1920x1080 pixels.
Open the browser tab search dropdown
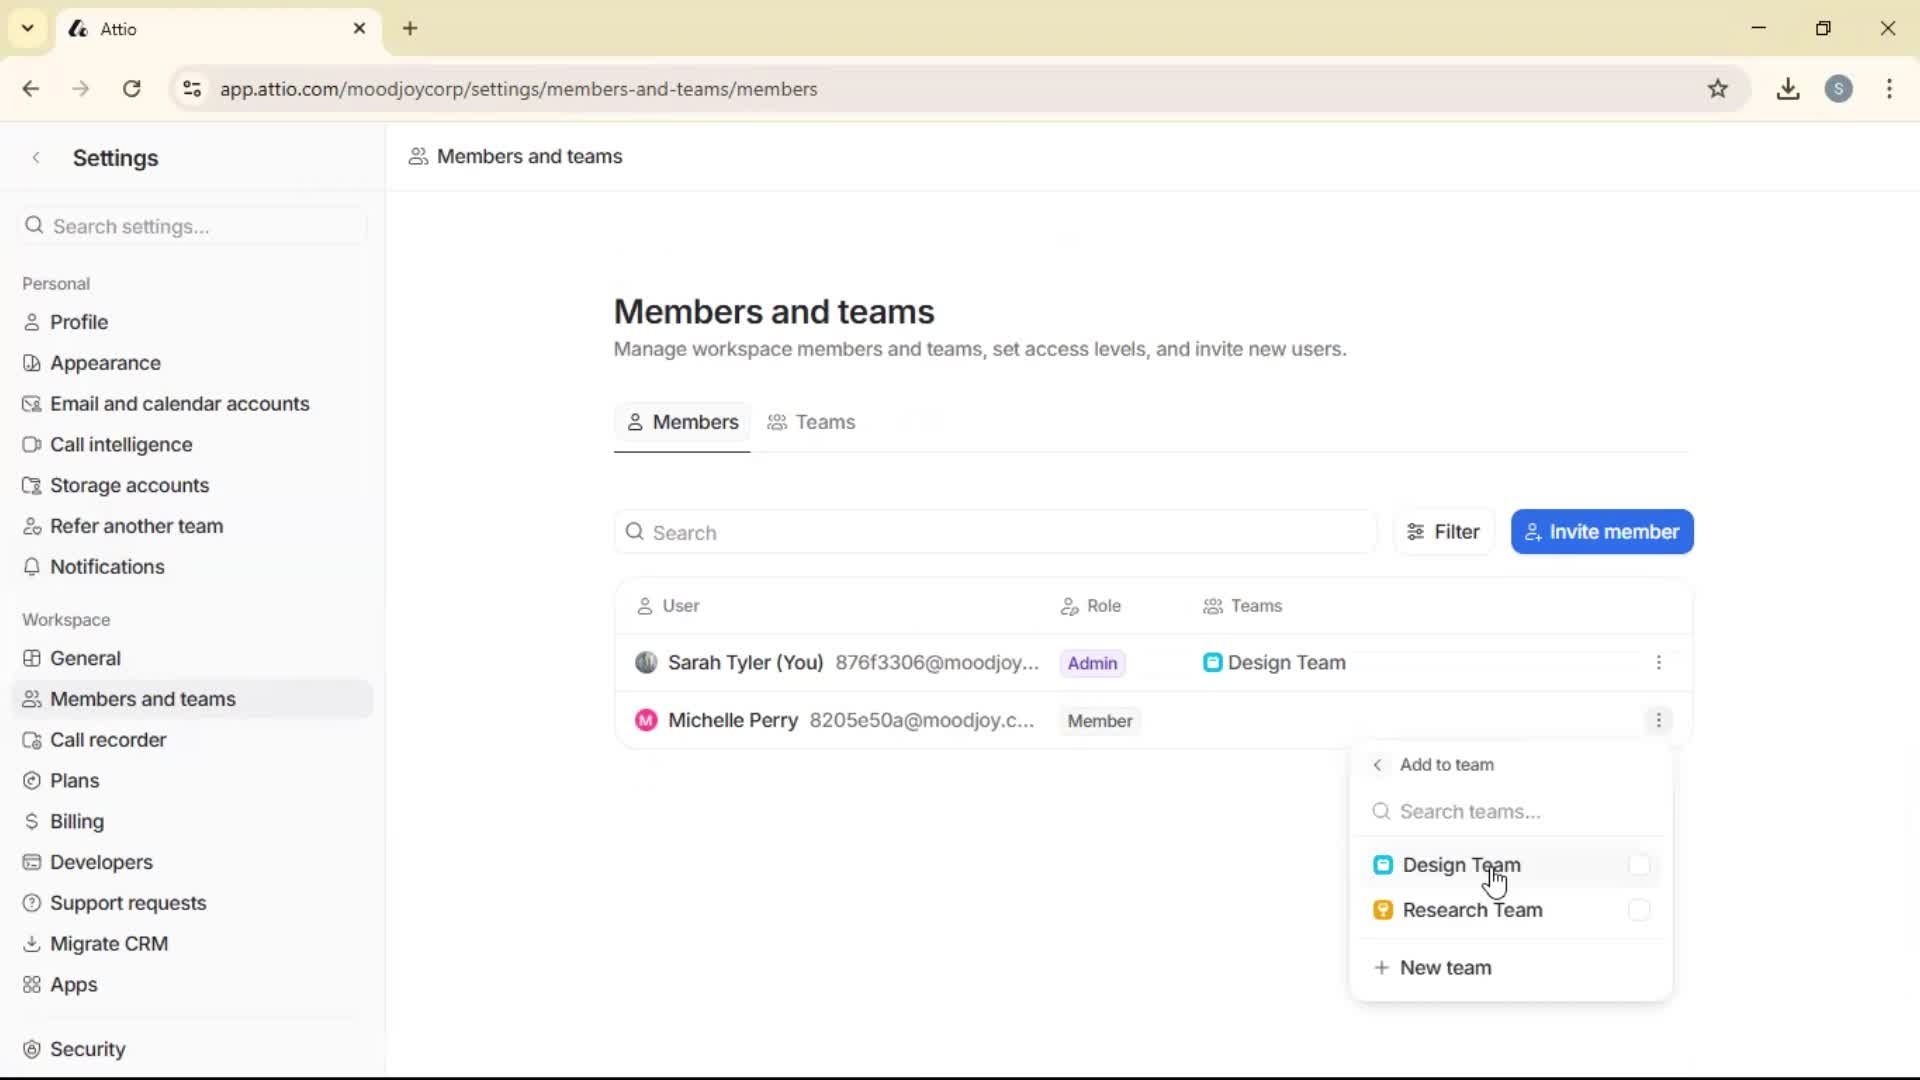[x=27, y=29]
